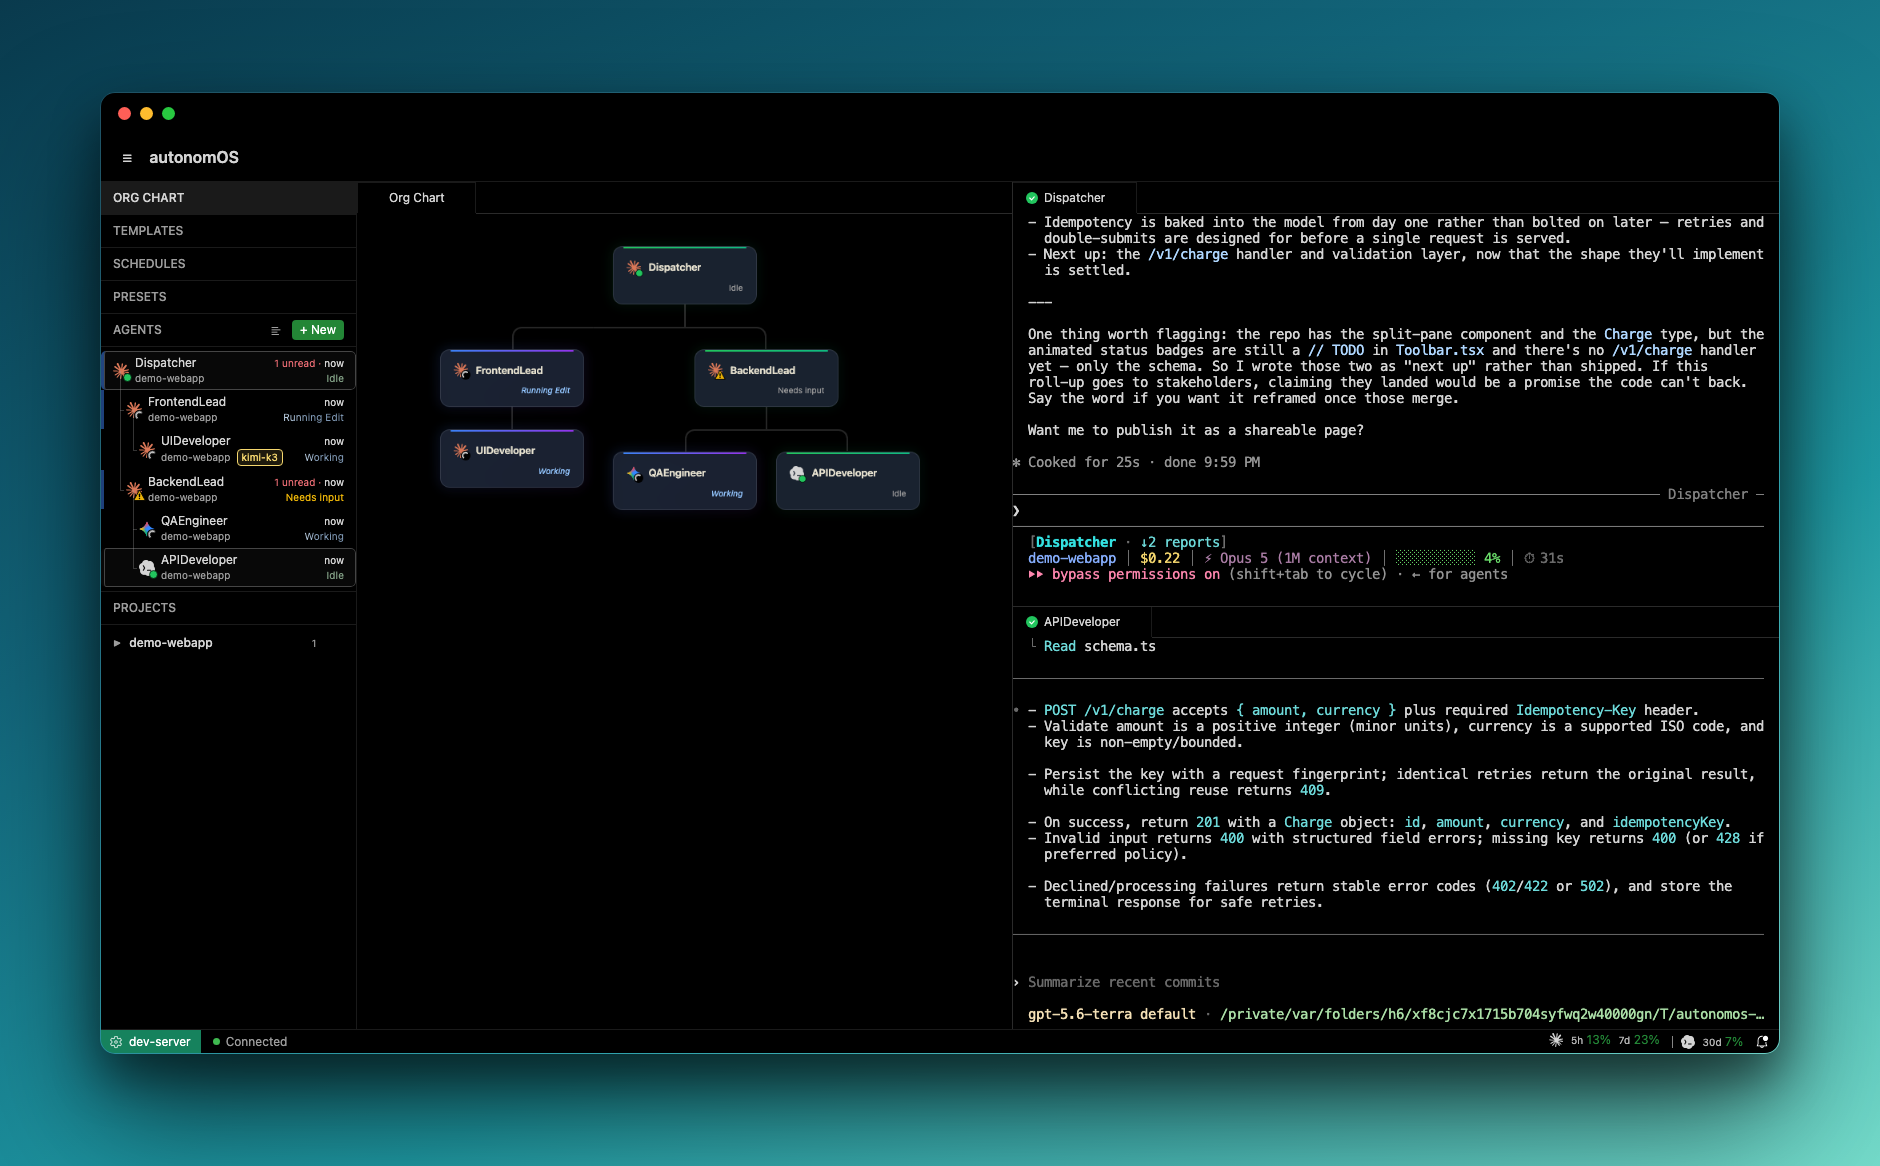Click BackendLead's warning agent icon in sidebar
This screenshot has height=1166, width=1880.
tap(134, 490)
